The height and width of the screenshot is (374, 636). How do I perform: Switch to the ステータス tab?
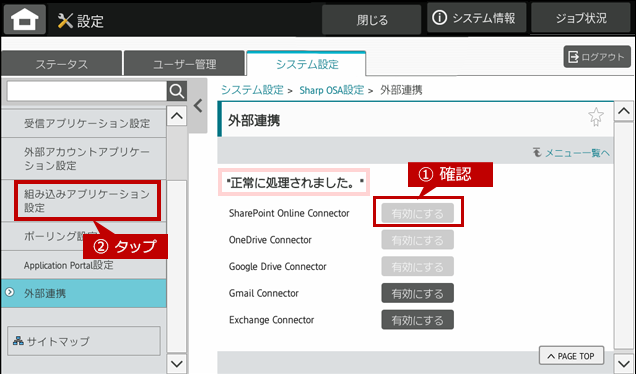[62, 63]
